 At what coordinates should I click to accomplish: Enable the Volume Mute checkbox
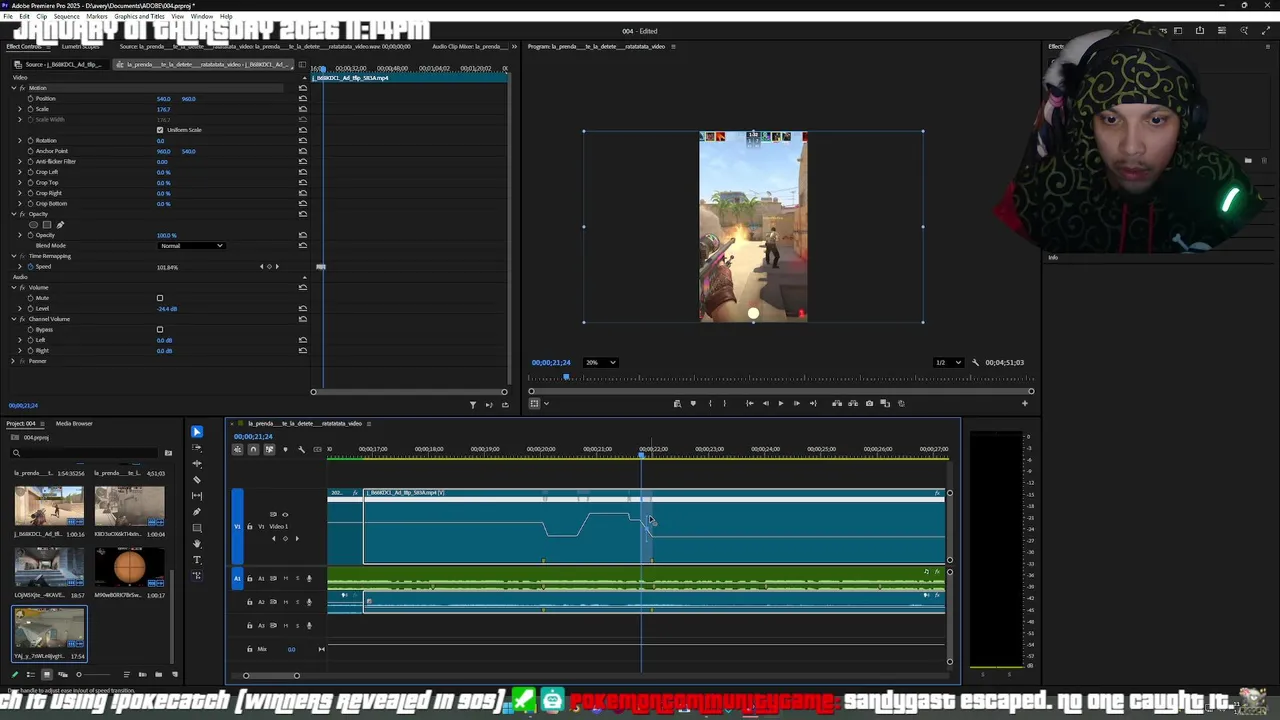pyautogui.click(x=160, y=298)
